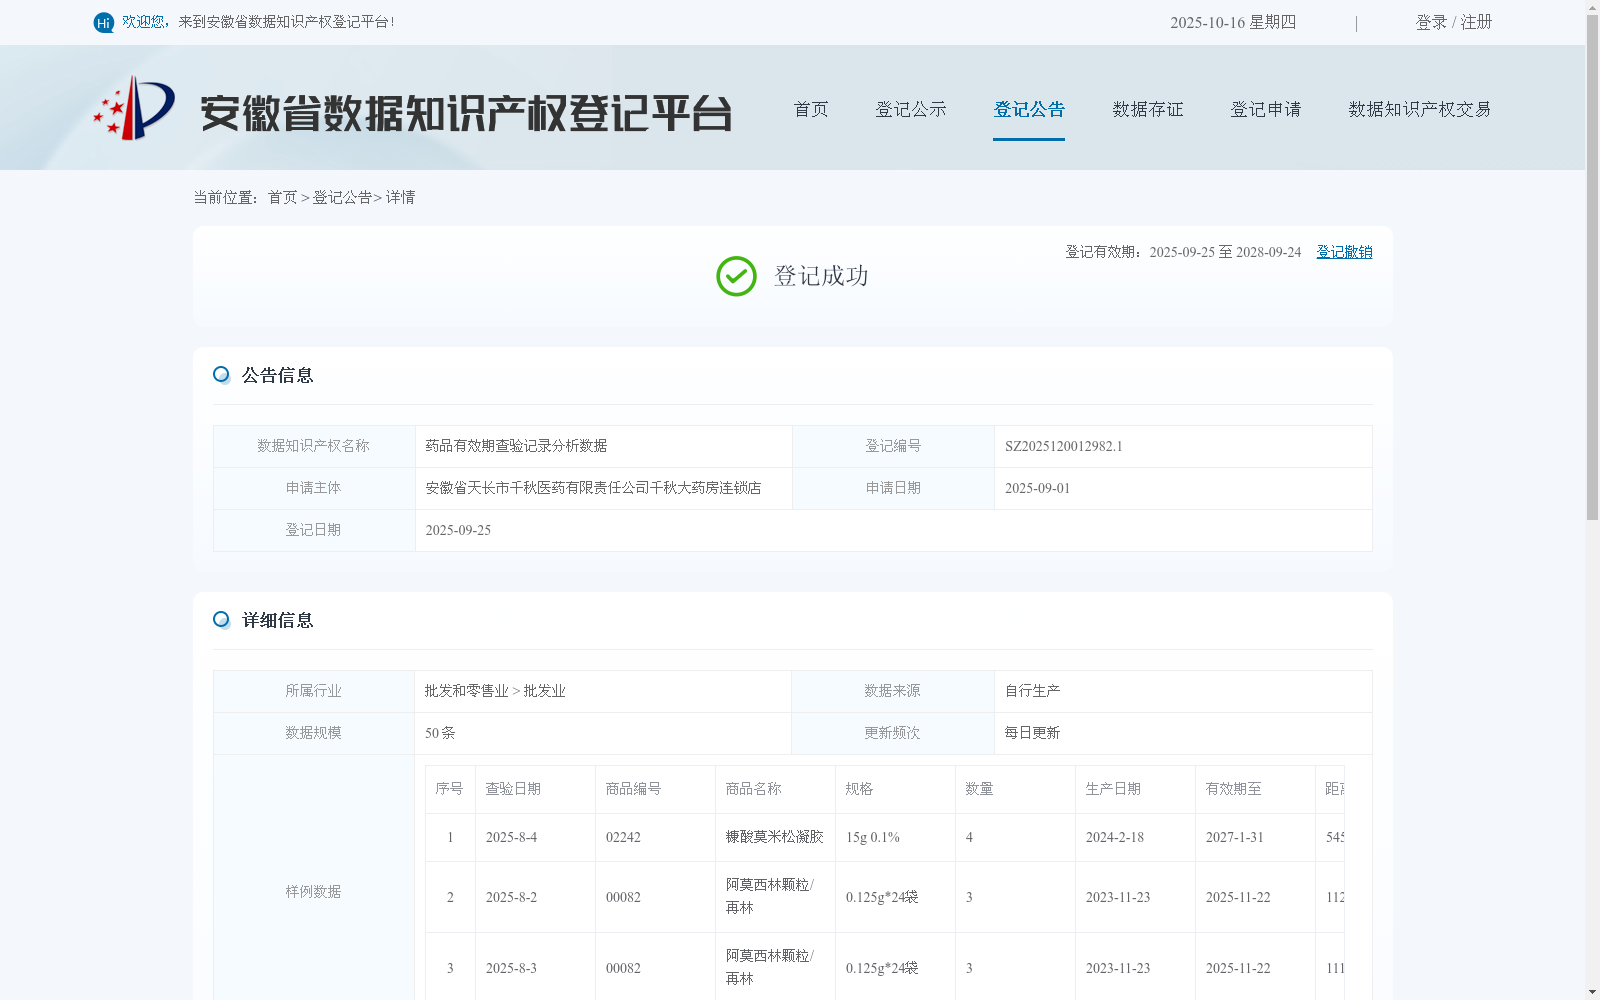
Task: Click the 注册 register link
Action: coord(1476,22)
